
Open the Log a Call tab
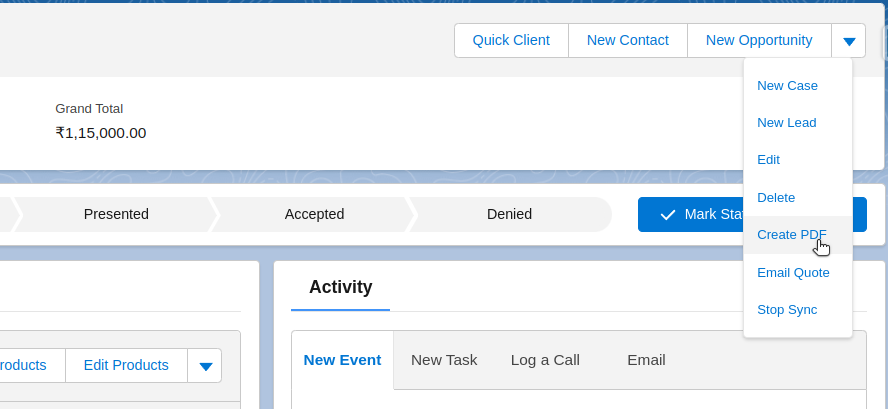[x=545, y=360]
